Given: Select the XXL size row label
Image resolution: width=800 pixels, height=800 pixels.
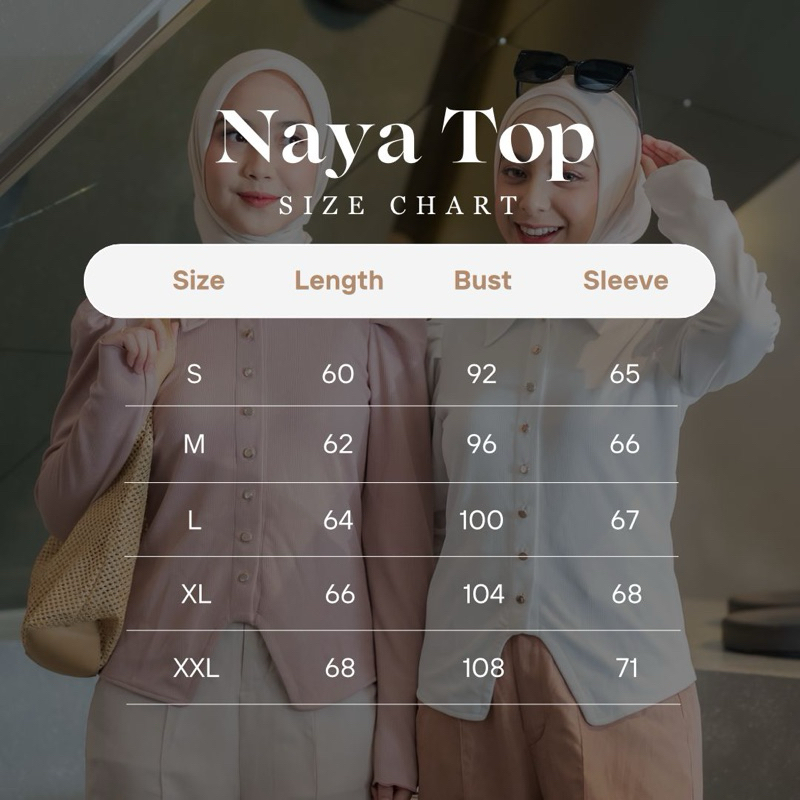Looking at the screenshot, I should pyautogui.click(x=196, y=668).
